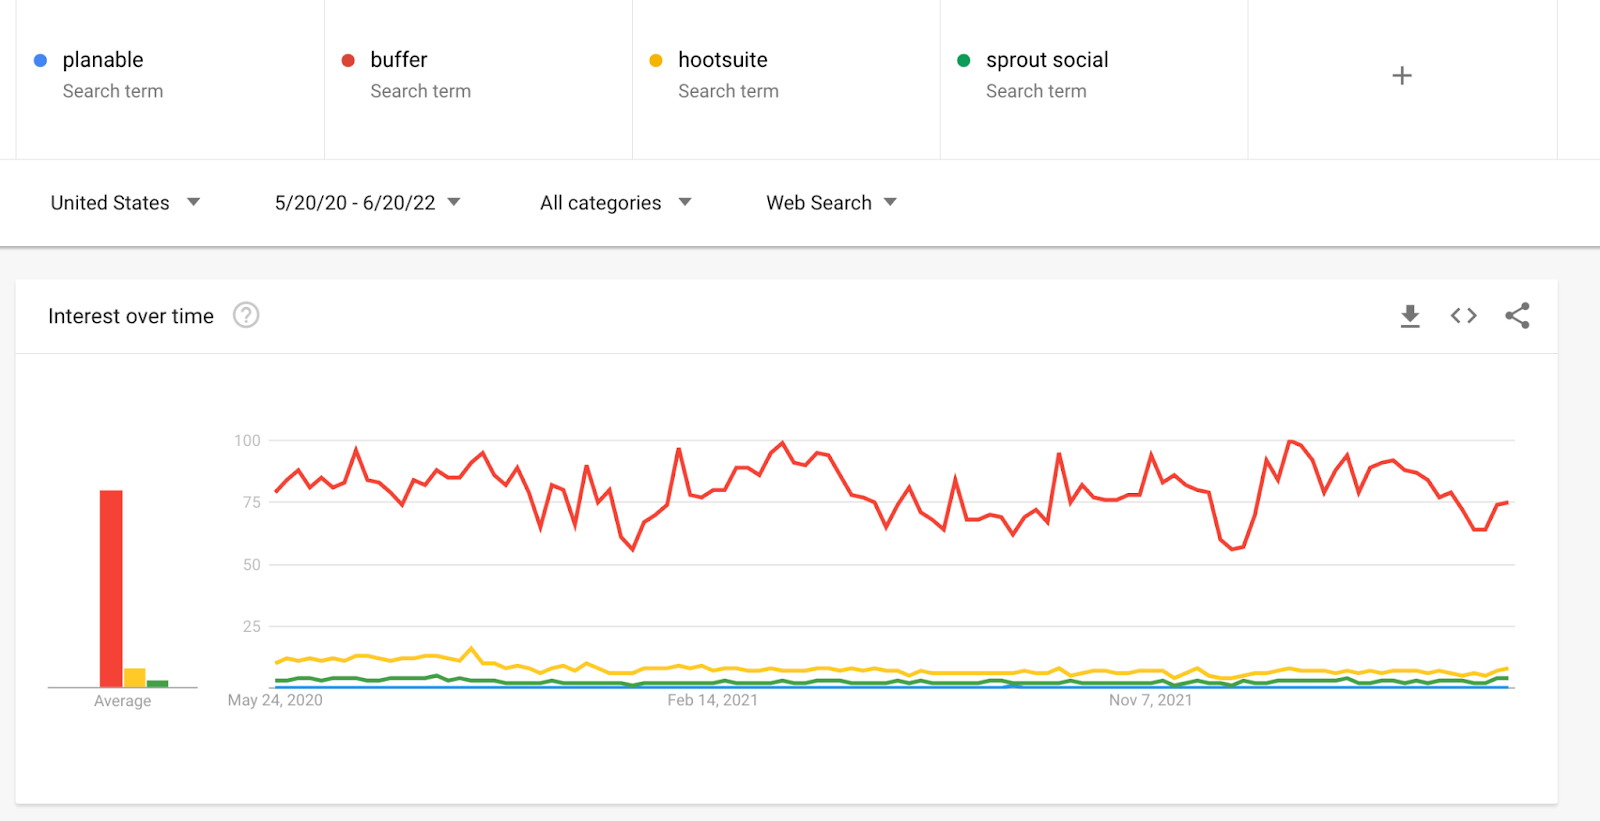Click the Feb 14, 2021 axis label
The image size is (1600, 821).
[712, 700]
